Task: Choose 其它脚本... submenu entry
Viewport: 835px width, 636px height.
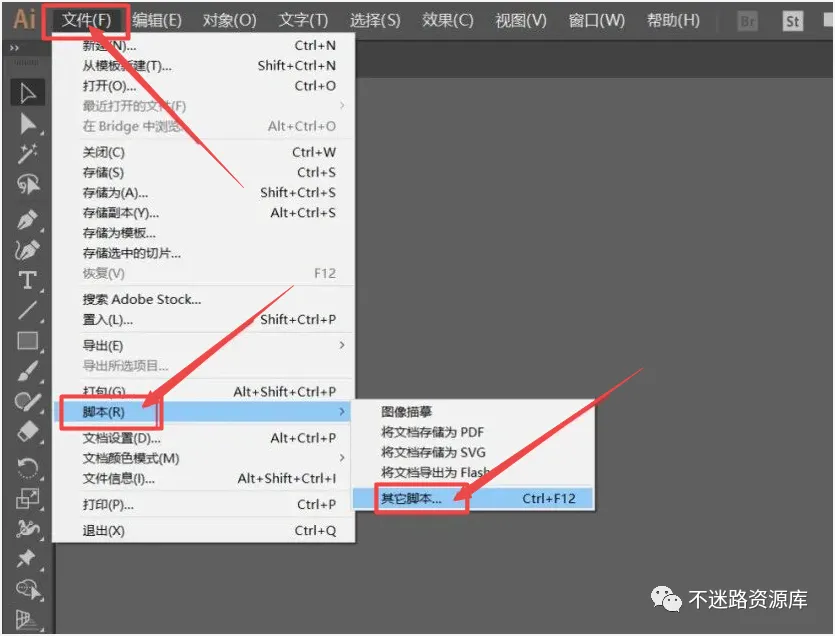Action: (x=473, y=499)
